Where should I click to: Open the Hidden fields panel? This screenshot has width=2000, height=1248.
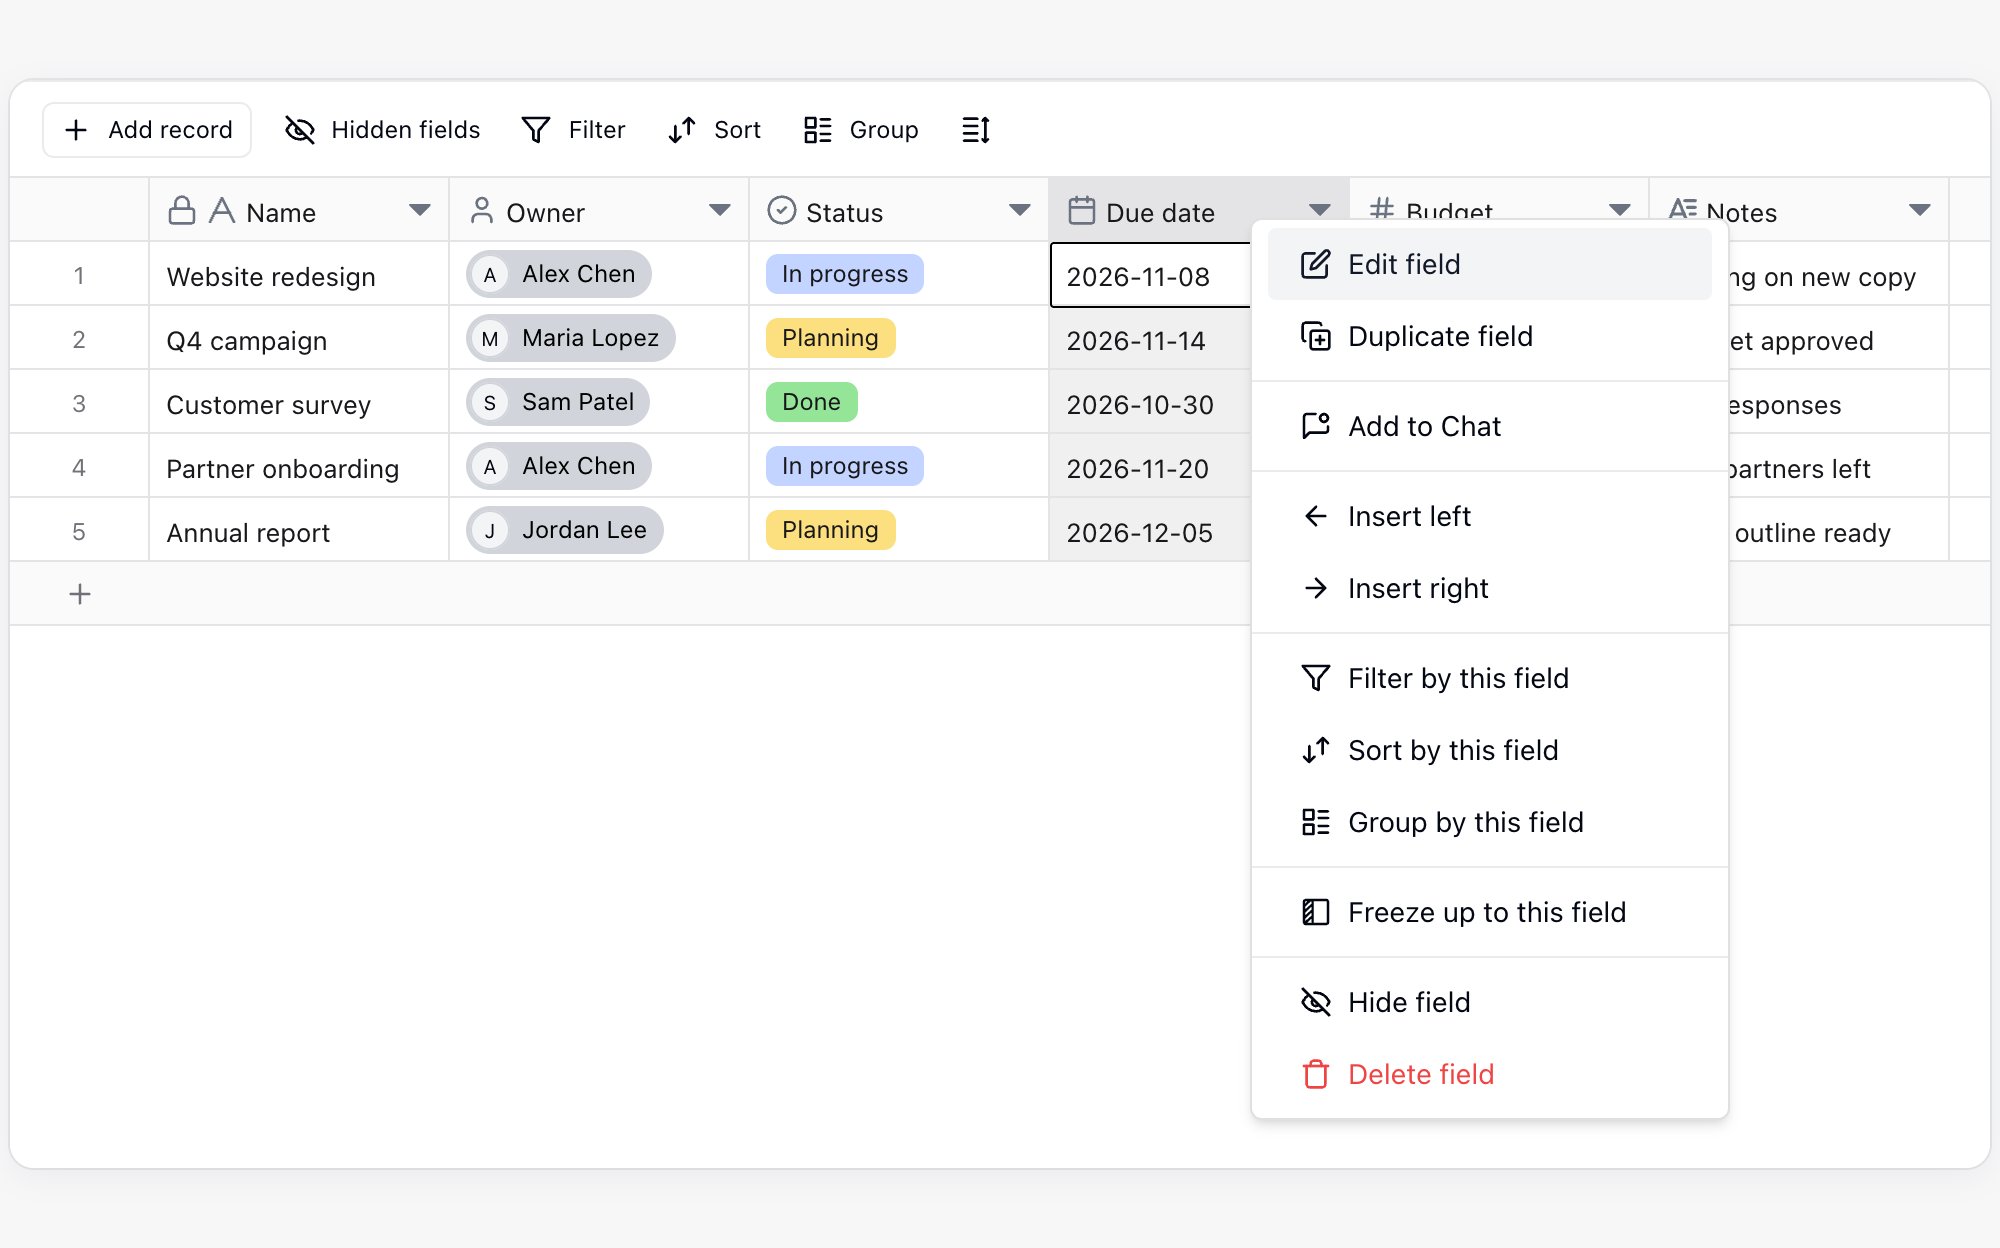[x=382, y=130]
